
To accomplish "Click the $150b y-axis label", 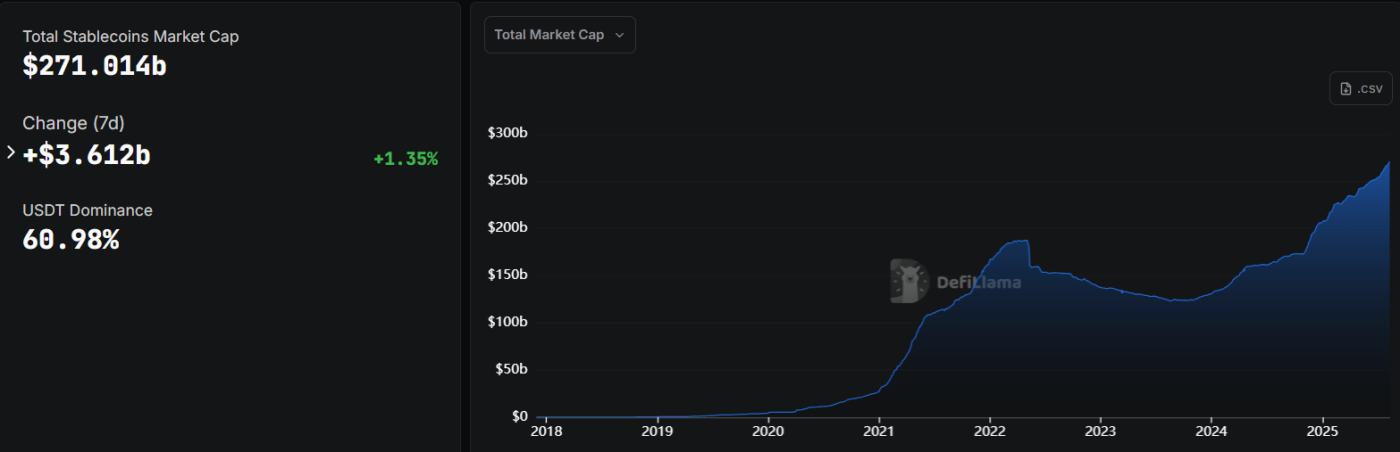I will pyautogui.click(x=507, y=275).
